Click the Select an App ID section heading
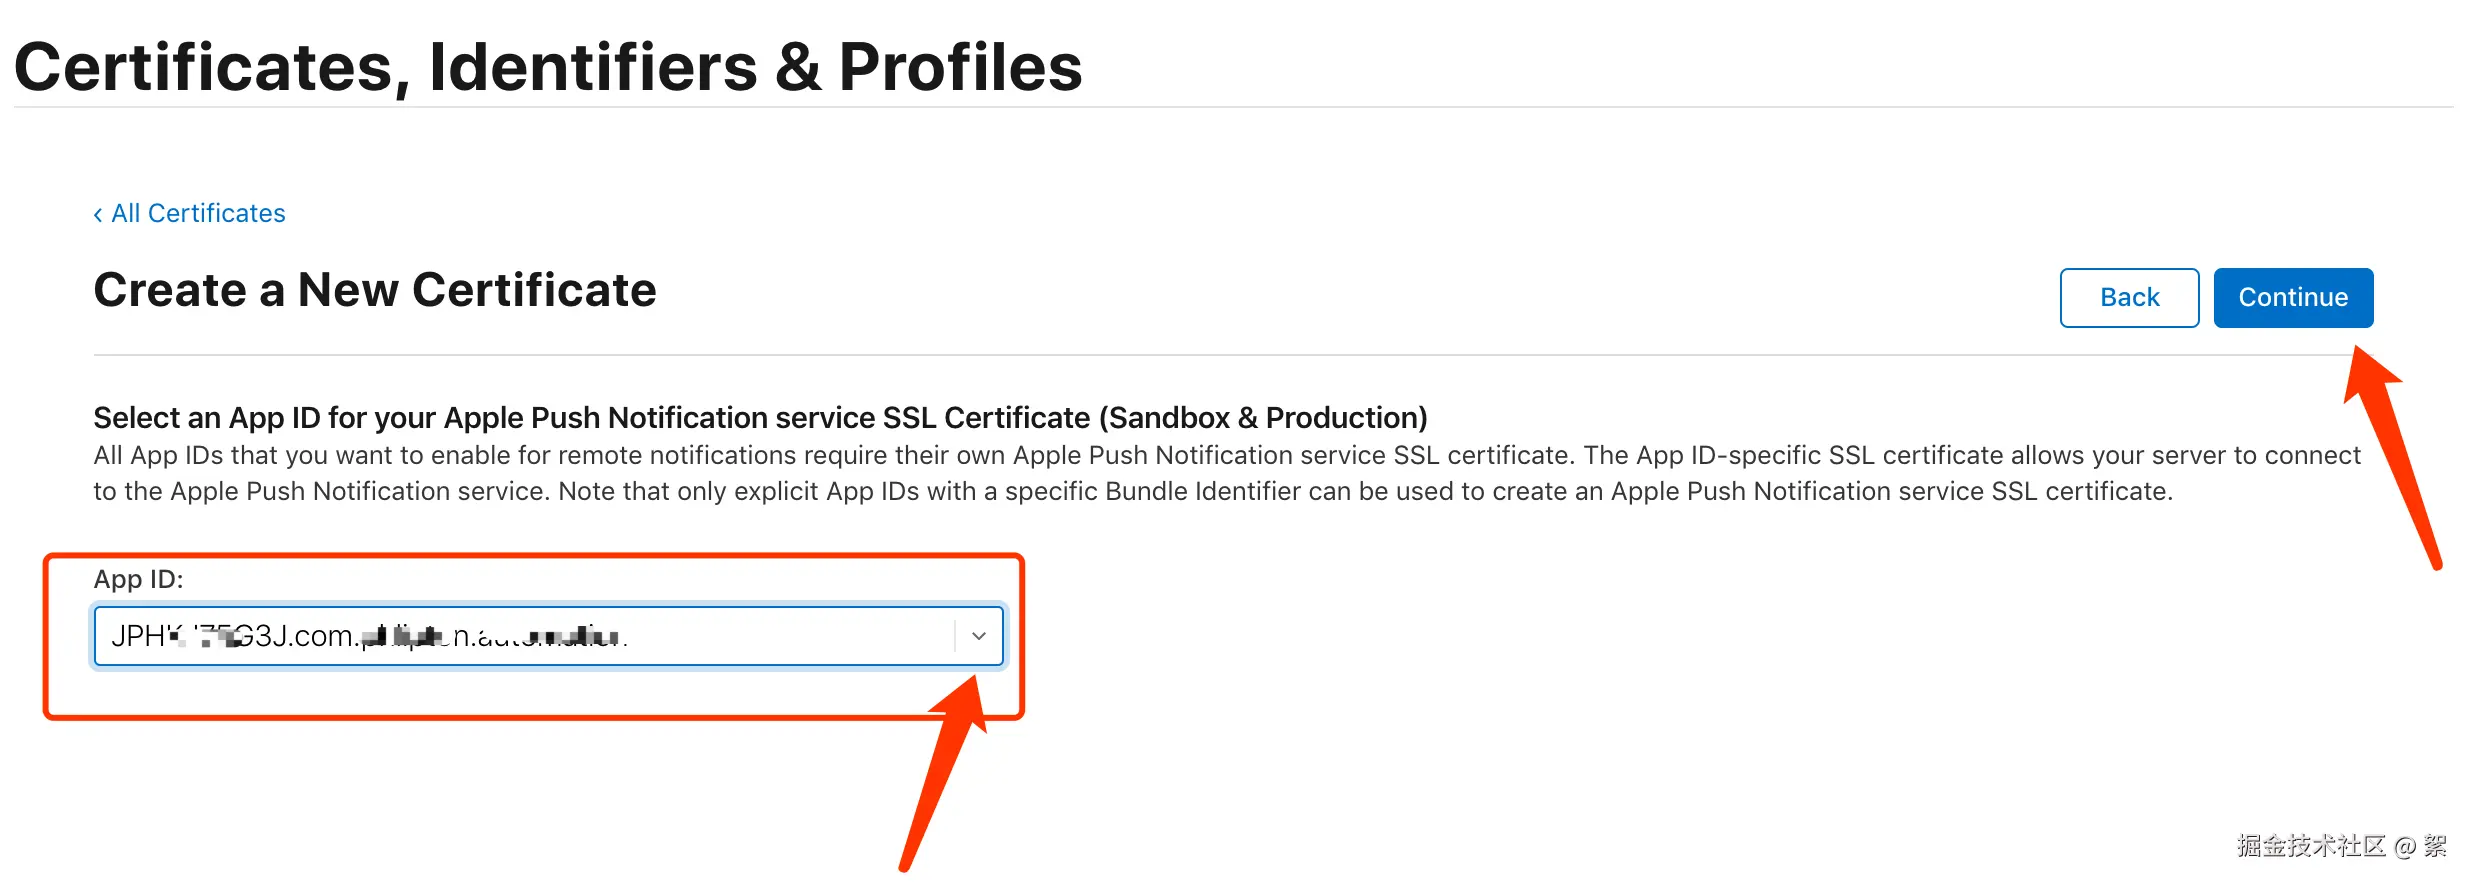The image size is (2472, 884). pyautogui.click(x=760, y=417)
